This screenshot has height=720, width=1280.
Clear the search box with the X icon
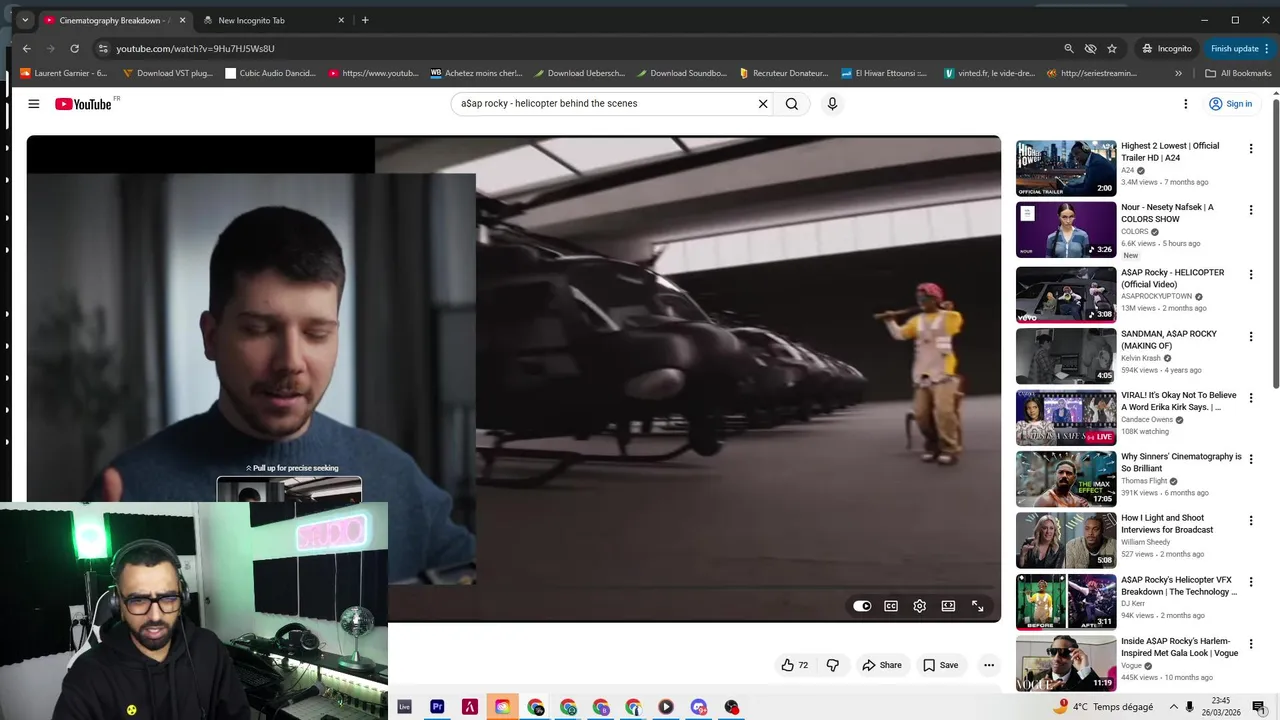[762, 104]
